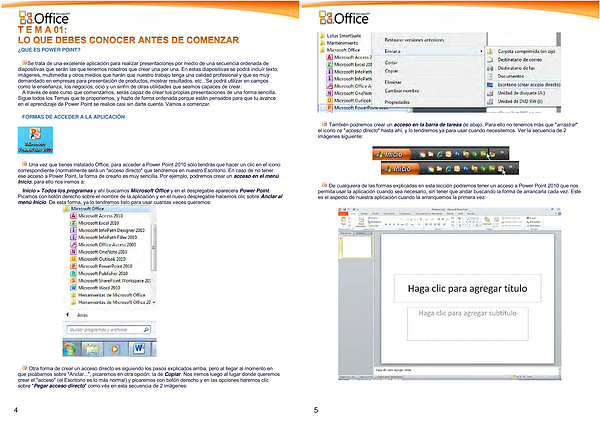The height and width of the screenshot is (424, 600).
Task: Select the highlighted Microsoft PowerPoint row behind the context menu
Action: click(364, 108)
